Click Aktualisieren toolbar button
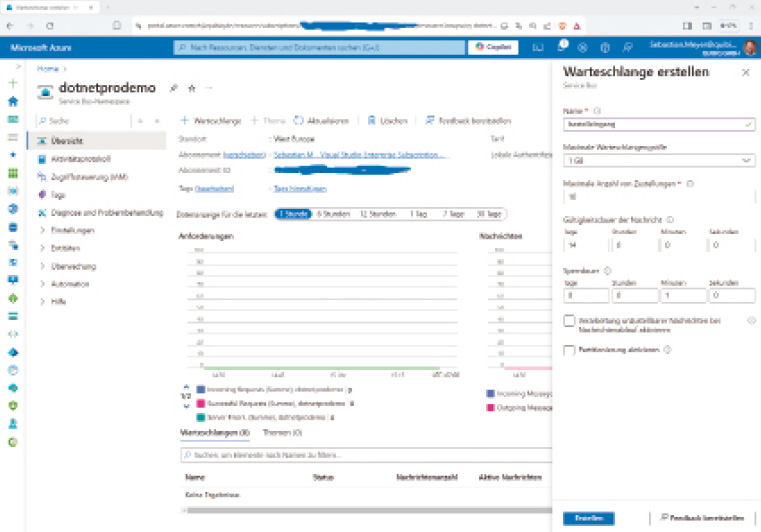The height and width of the screenshot is (532, 761). coord(321,120)
